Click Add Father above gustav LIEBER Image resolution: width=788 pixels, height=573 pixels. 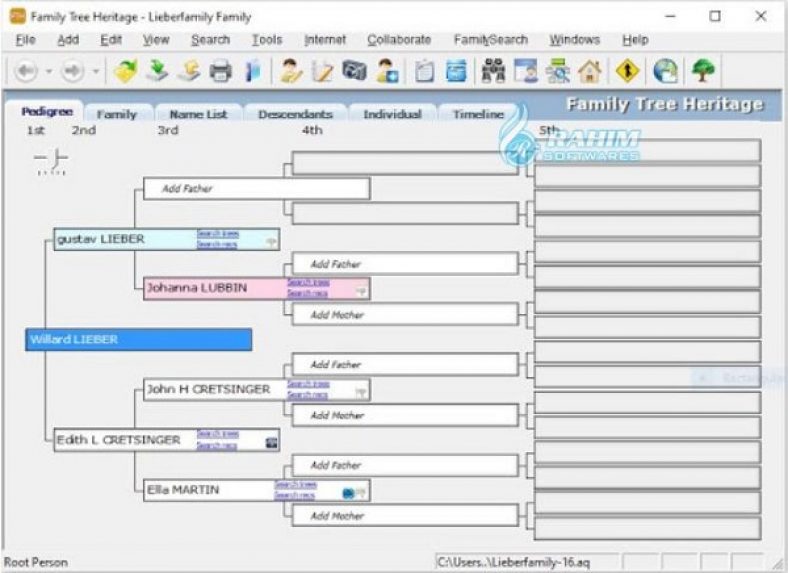tap(257, 189)
